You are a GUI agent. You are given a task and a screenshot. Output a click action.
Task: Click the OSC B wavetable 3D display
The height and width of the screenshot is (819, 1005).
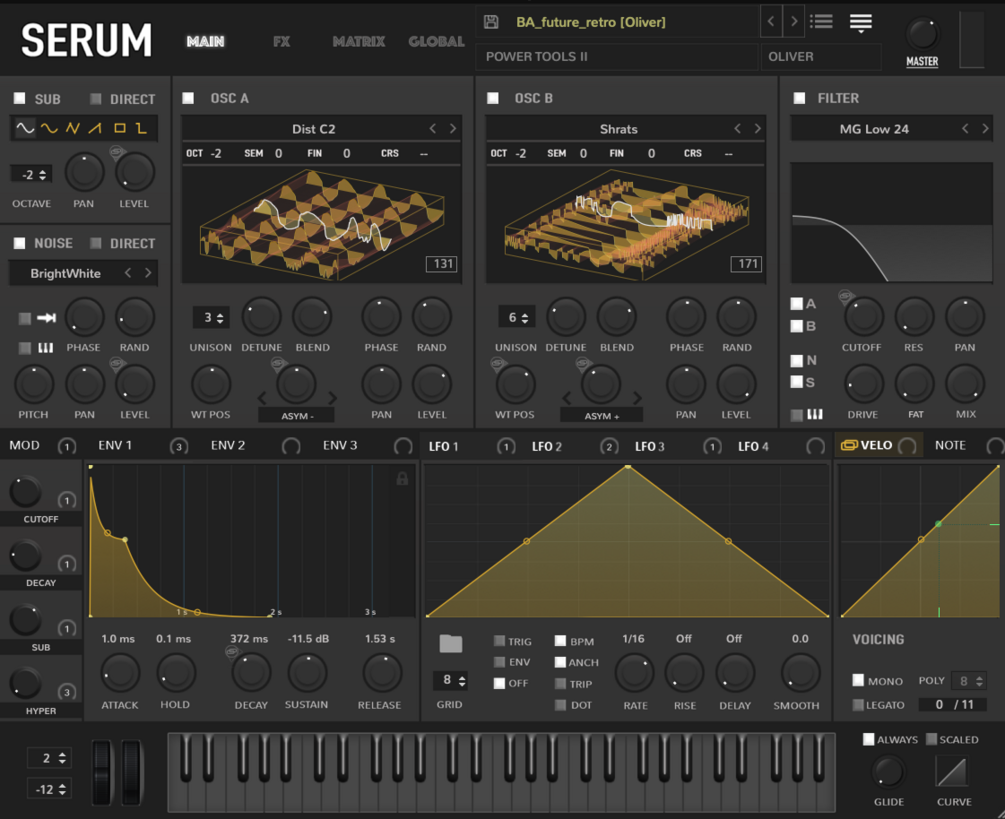click(626, 224)
